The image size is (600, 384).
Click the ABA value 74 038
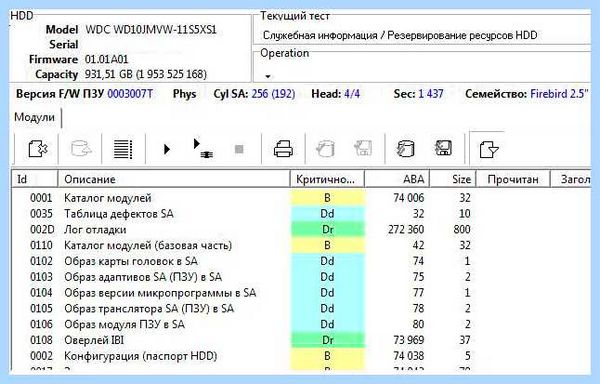pyautogui.click(x=409, y=356)
